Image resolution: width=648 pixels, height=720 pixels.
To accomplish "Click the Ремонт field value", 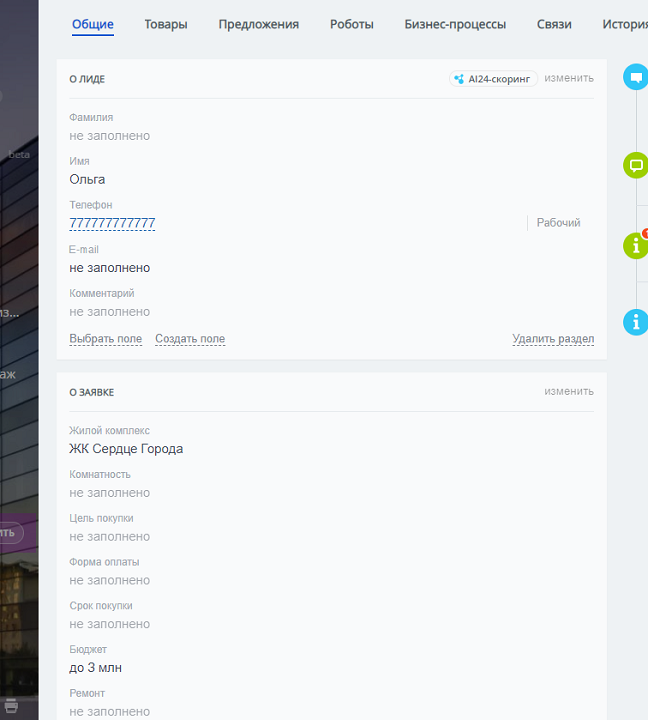I will click(x=110, y=712).
